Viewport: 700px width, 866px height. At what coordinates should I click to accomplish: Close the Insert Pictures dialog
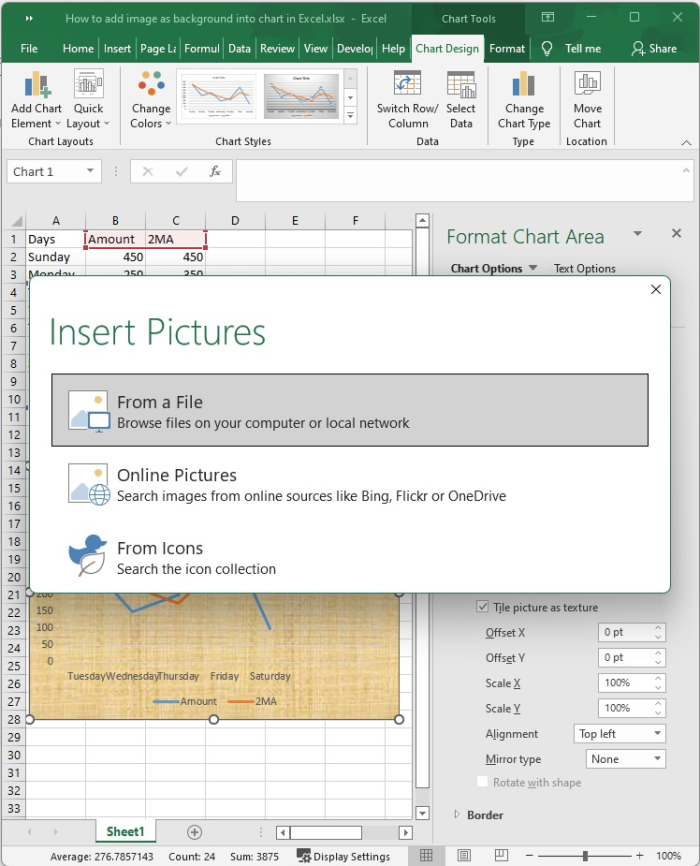[x=656, y=289]
